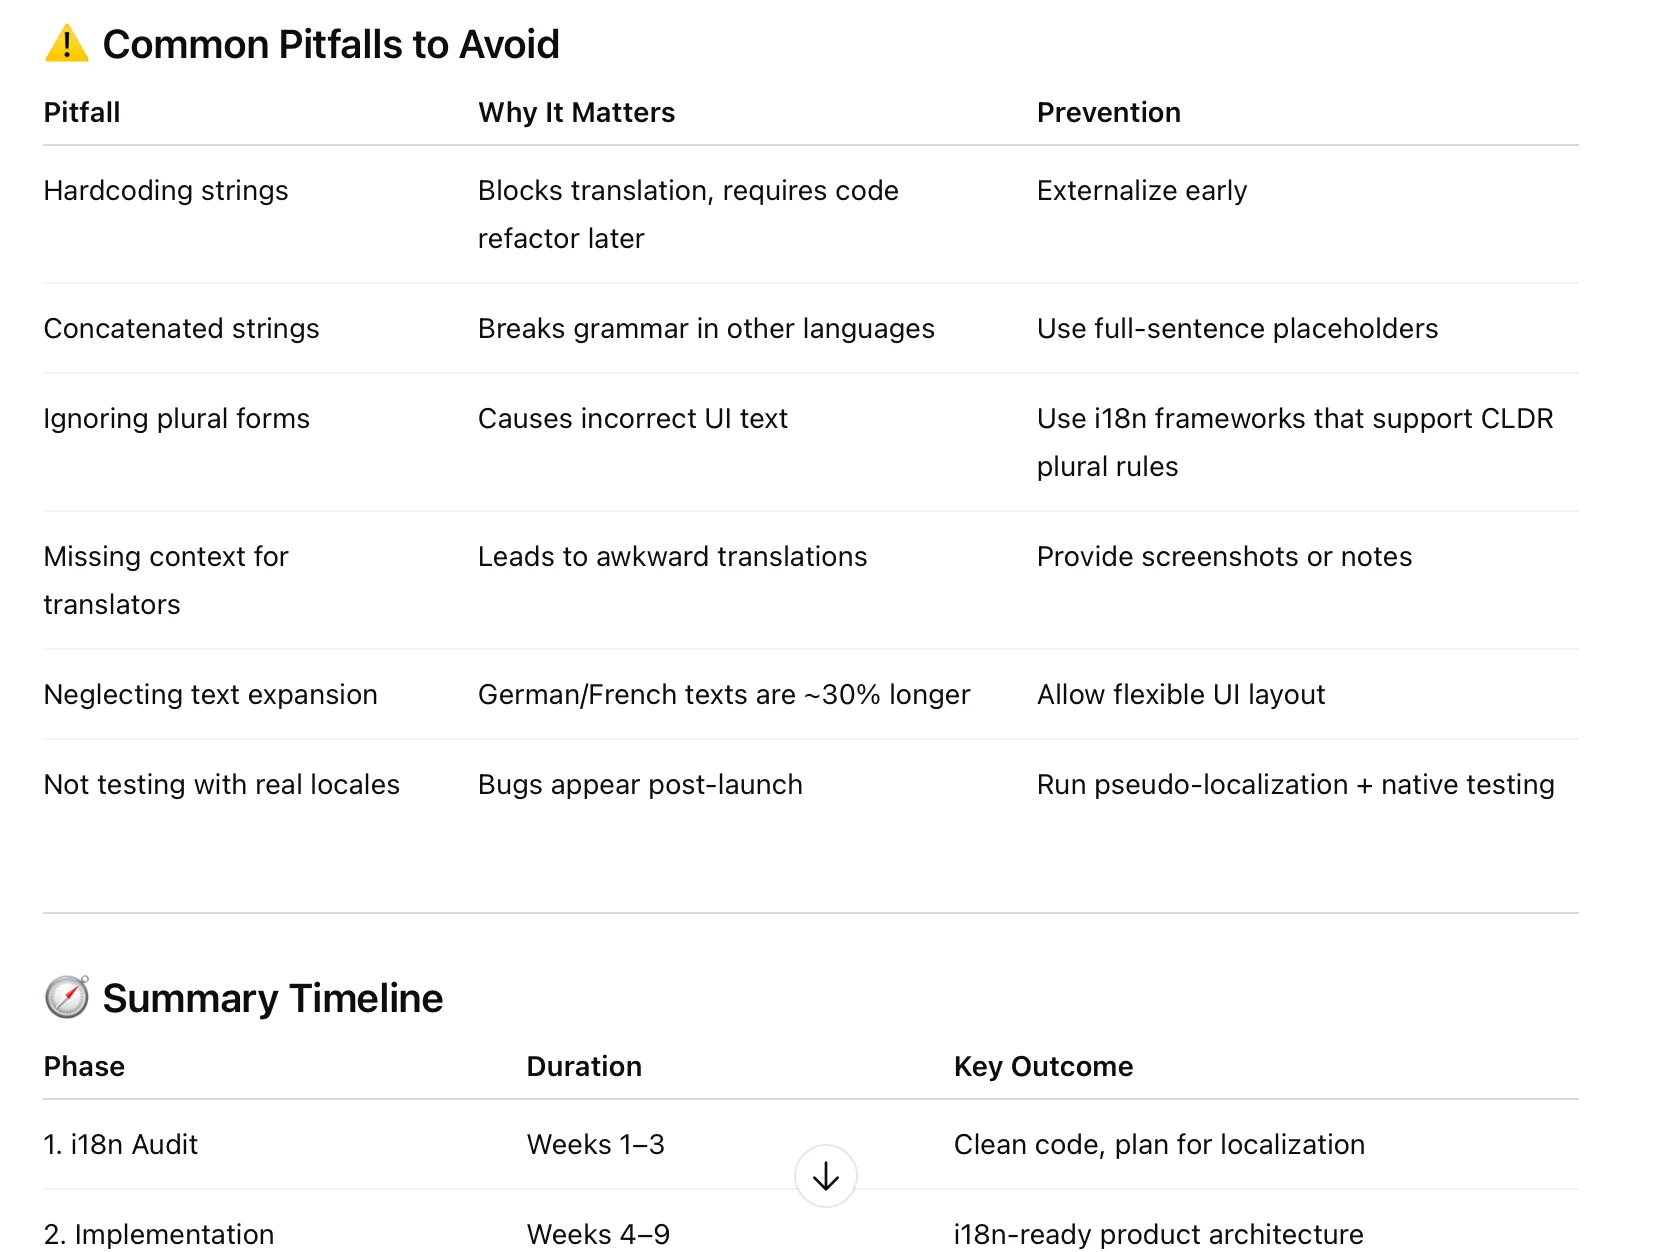
Task: Select the 'Why It Matters' column header
Action: [576, 112]
